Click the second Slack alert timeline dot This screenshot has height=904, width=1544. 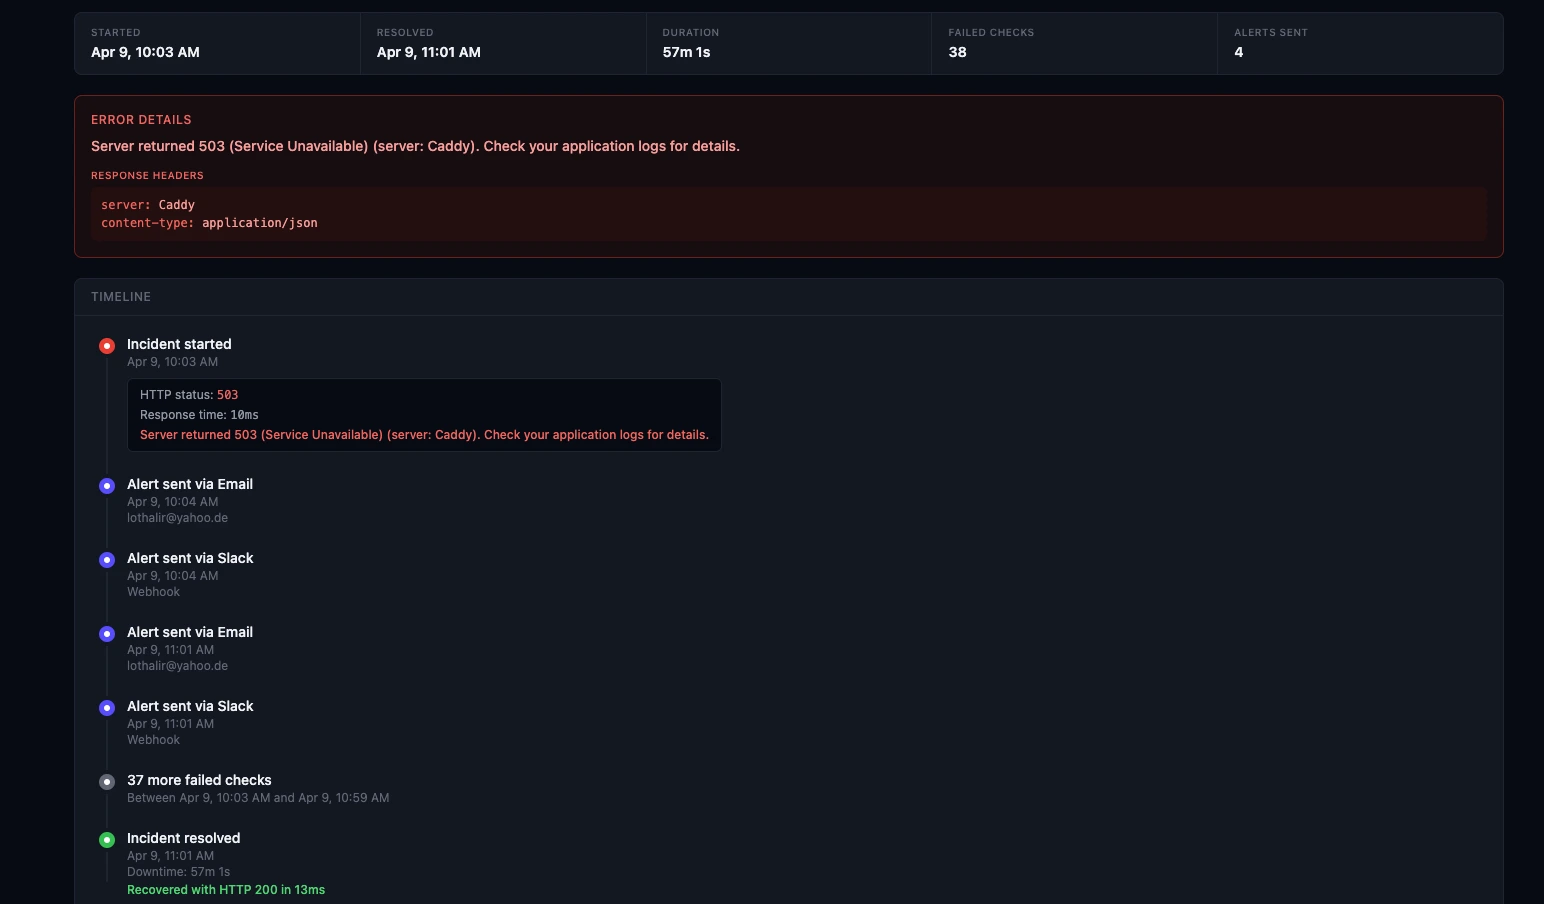click(107, 708)
